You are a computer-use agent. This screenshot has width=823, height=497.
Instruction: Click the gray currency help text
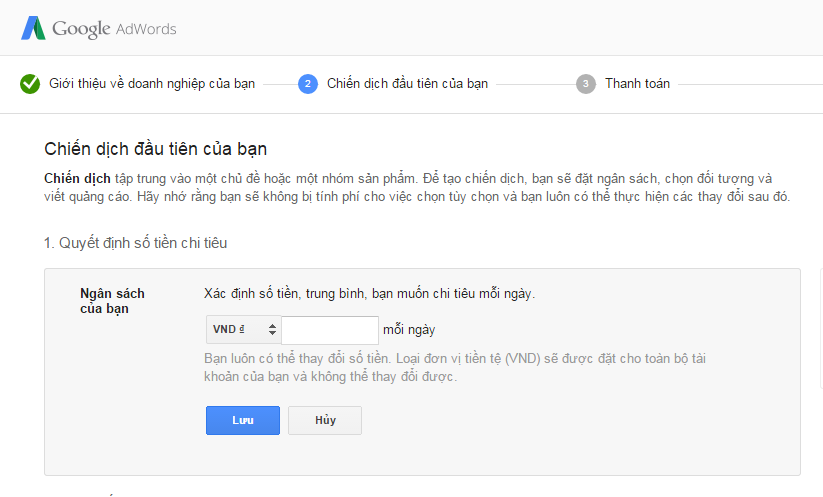pos(456,367)
